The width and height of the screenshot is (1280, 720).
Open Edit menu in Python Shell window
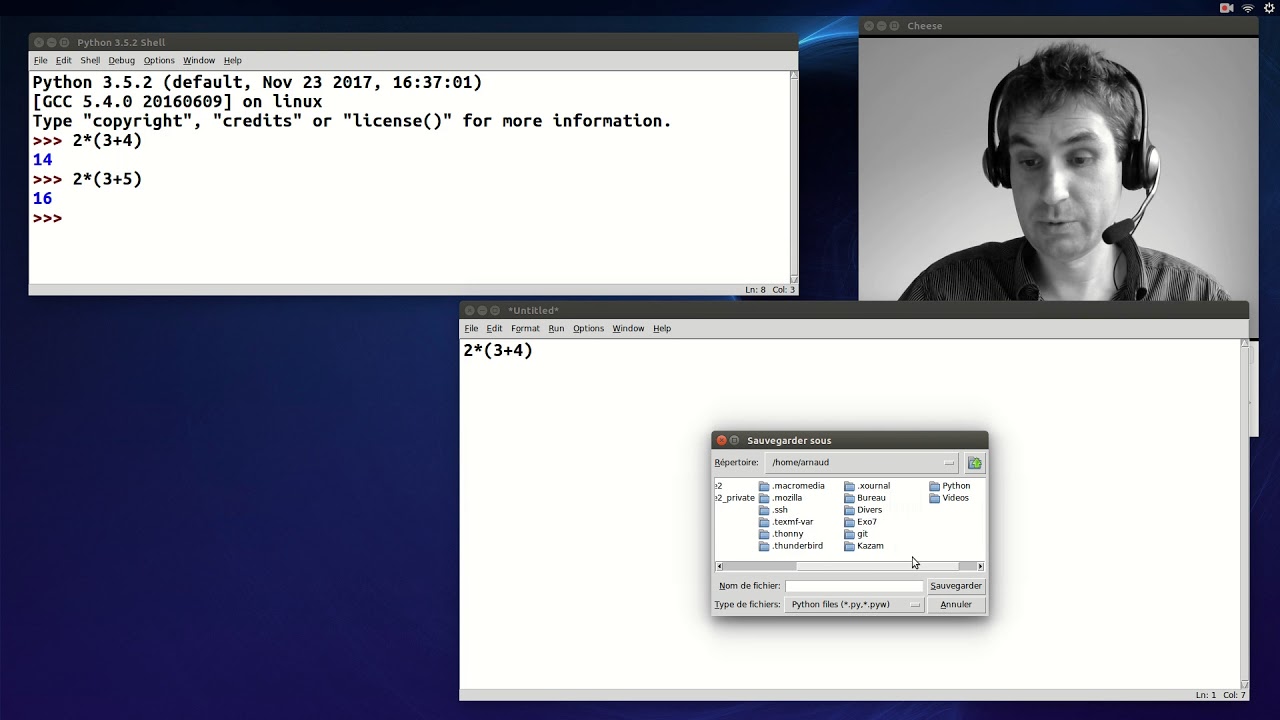[x=63, y=61]
